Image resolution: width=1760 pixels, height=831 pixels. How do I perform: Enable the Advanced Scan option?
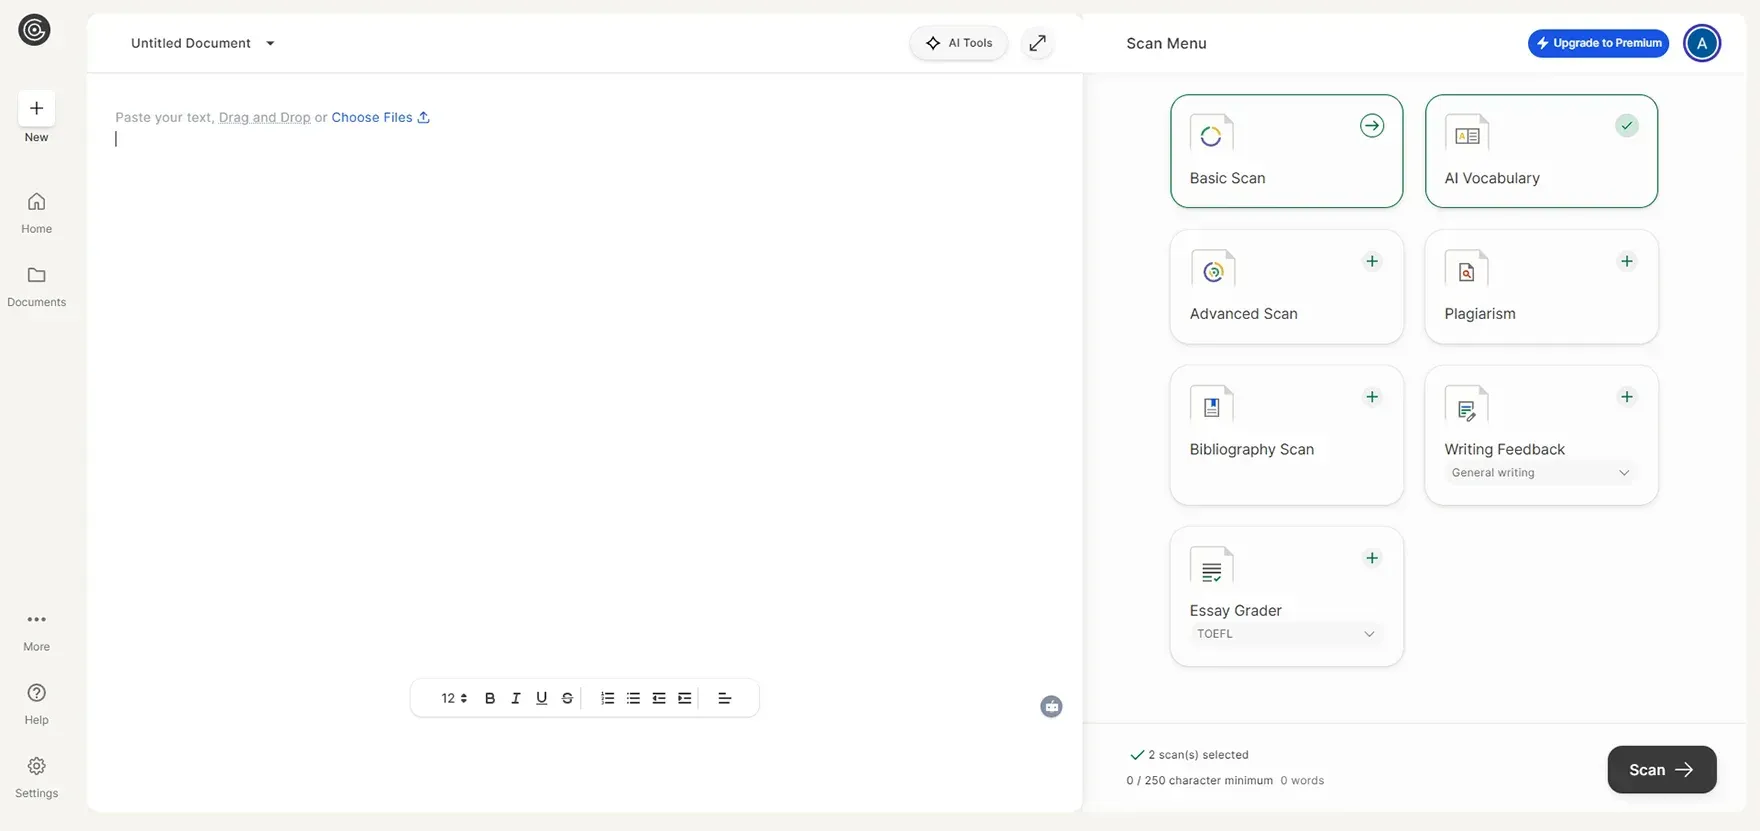point(1372,262)
